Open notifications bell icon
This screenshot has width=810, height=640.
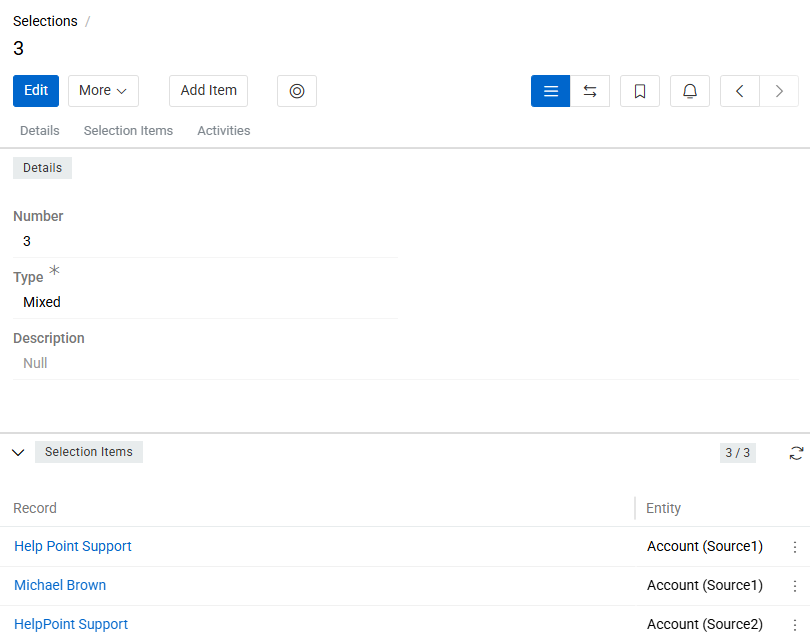(690, 91)
